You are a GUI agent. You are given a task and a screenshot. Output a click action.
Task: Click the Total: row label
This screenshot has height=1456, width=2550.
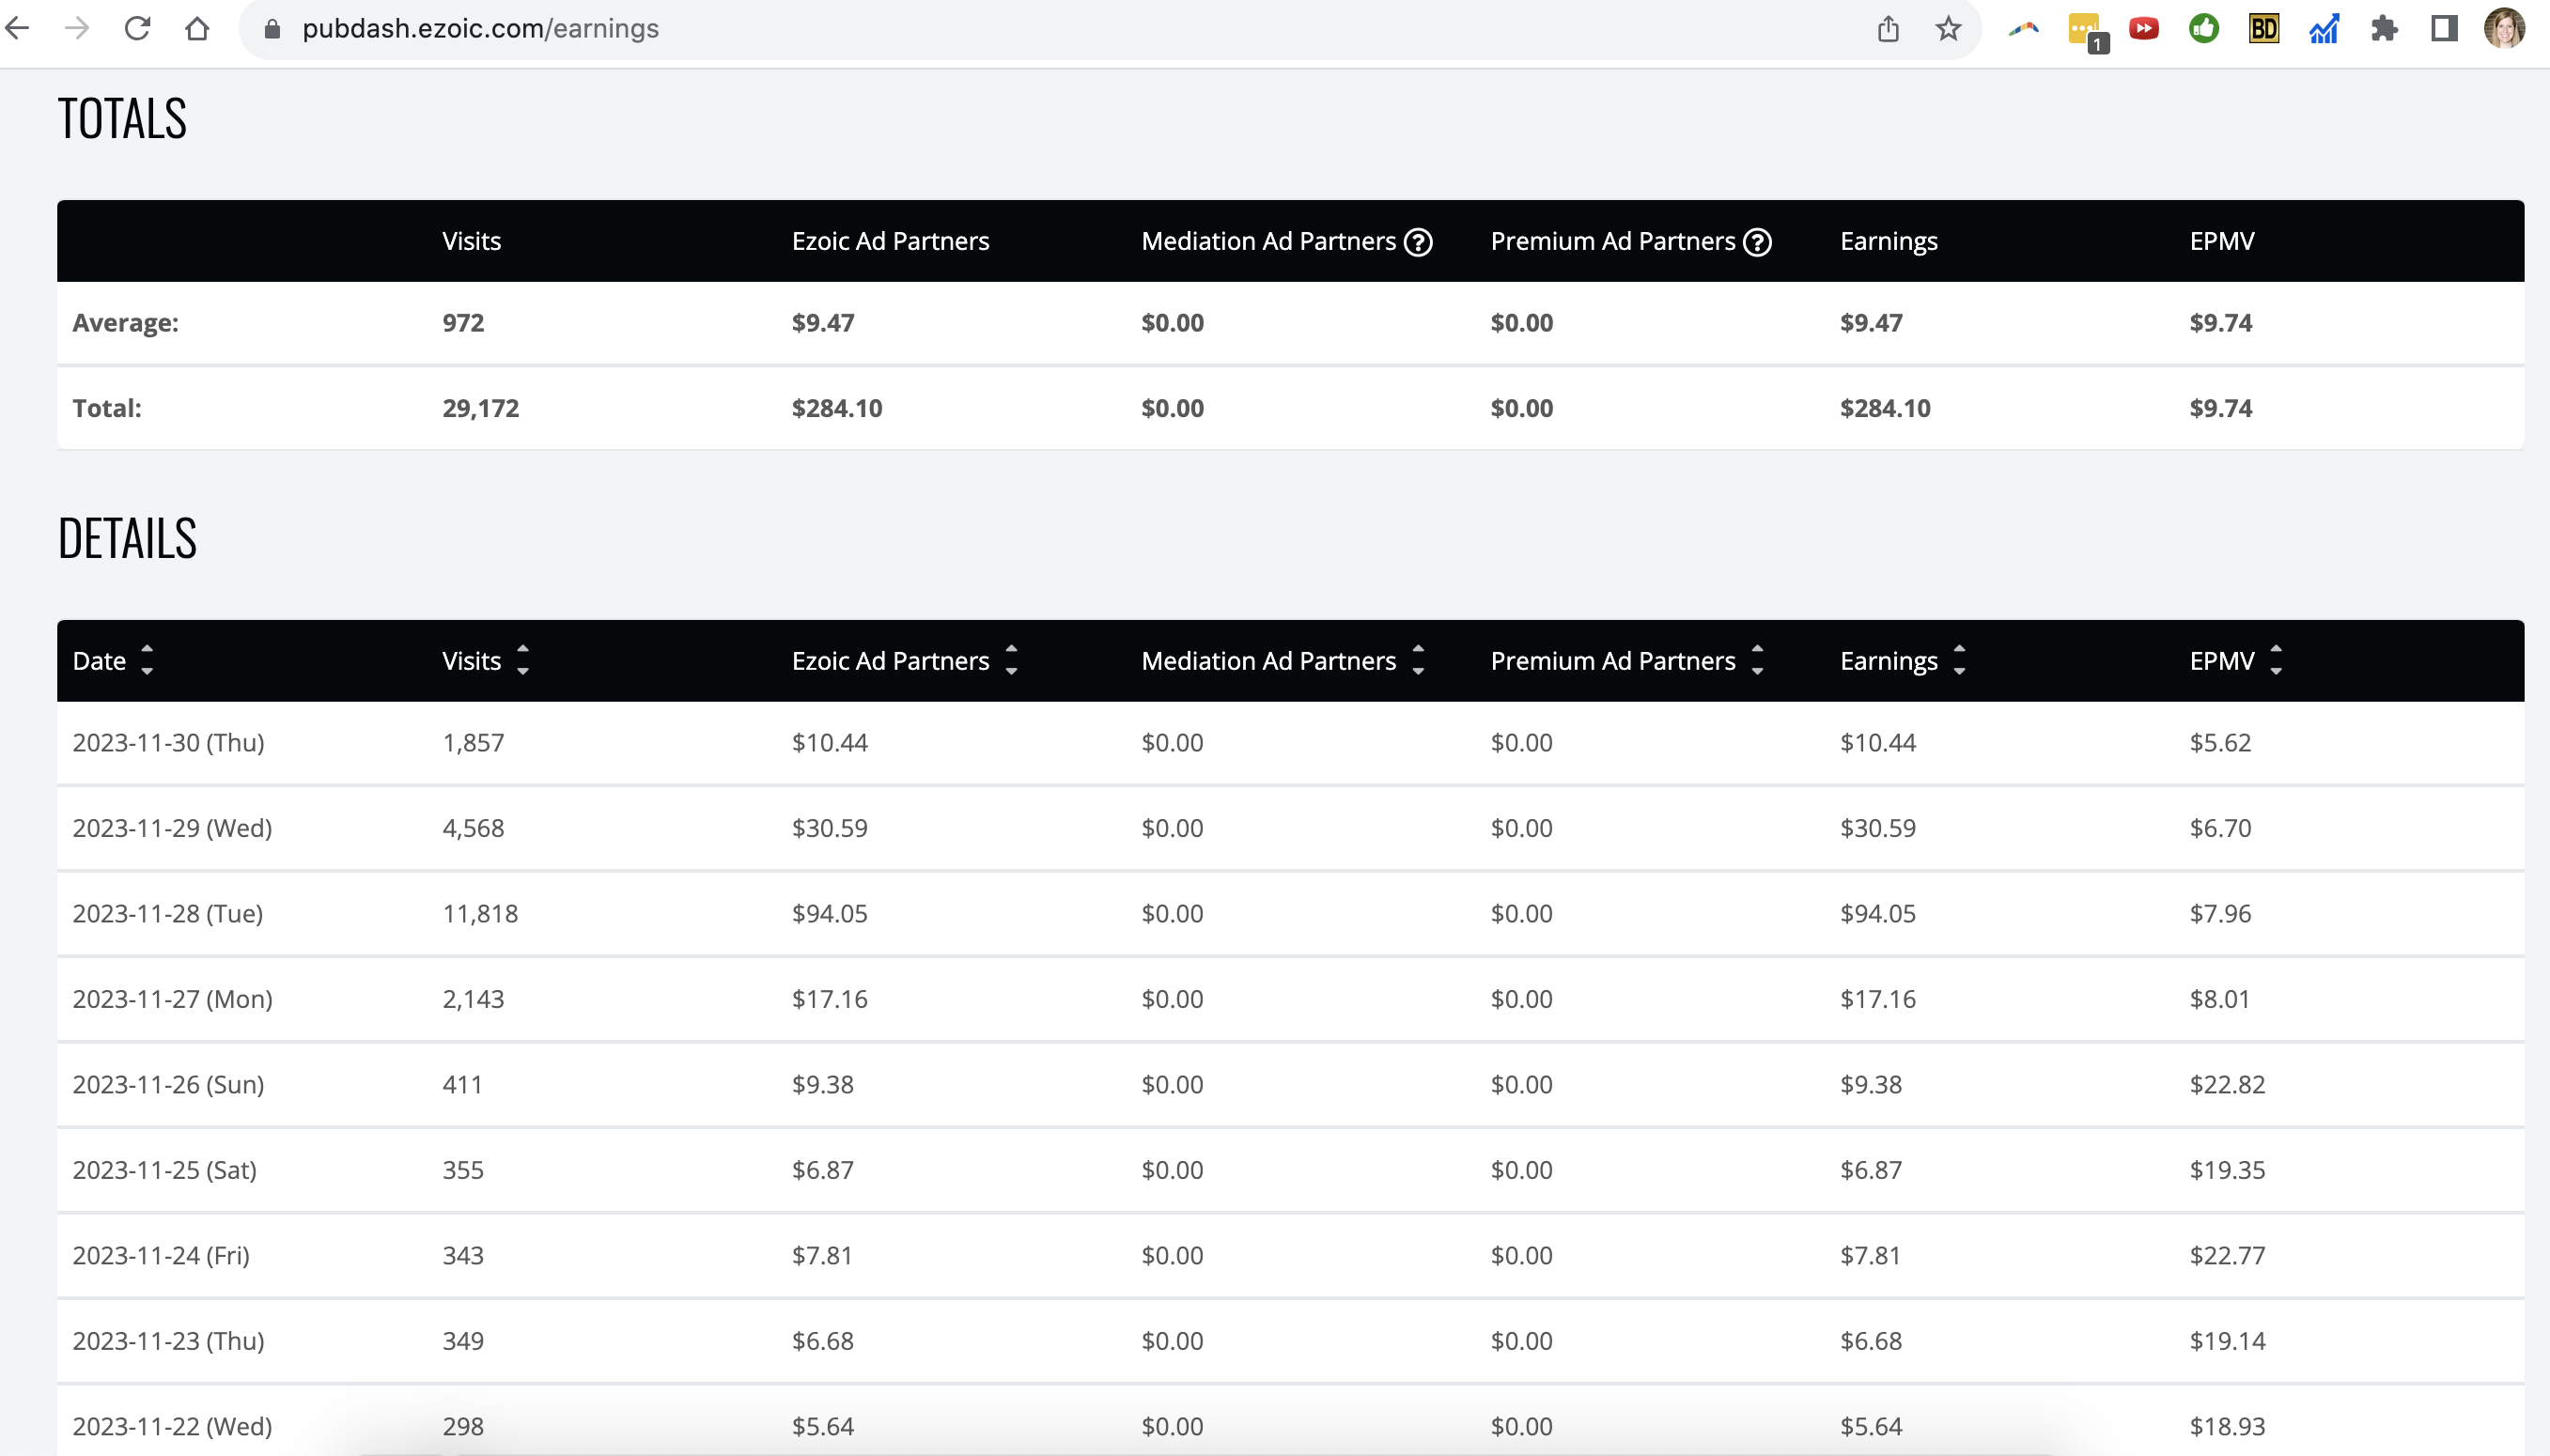click(x=107, y=408)
